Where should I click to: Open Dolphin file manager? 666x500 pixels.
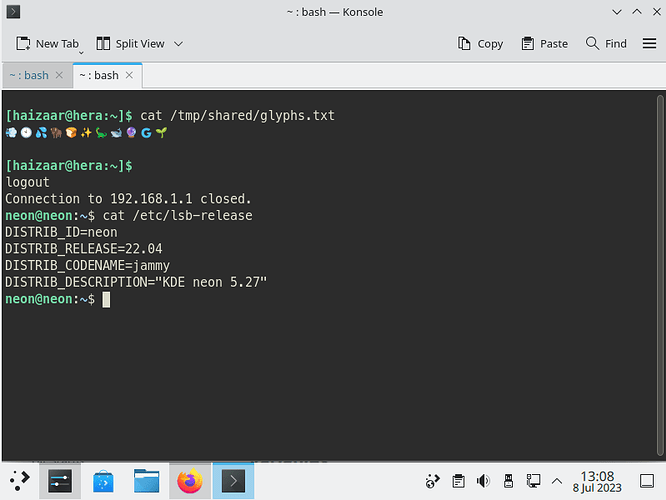pos(147,481)
